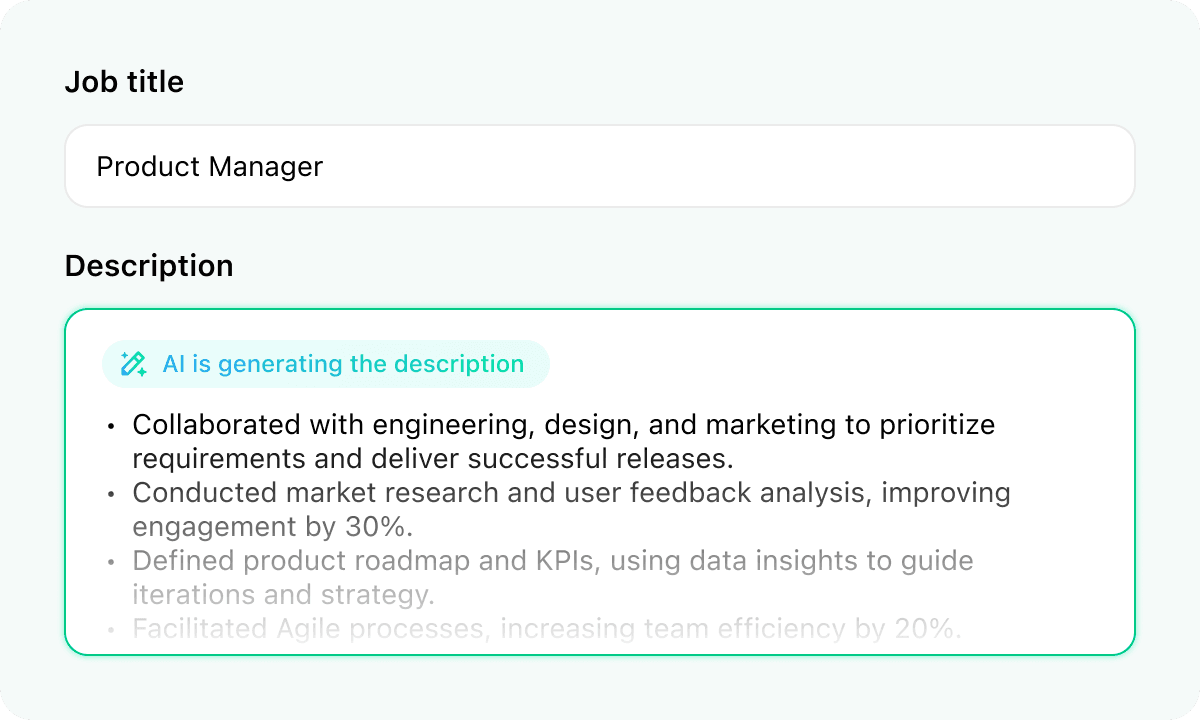Click the 'Facilitated Agile processes' faded line
Viewport: 1200px width, 720px height.
point(546,629)
